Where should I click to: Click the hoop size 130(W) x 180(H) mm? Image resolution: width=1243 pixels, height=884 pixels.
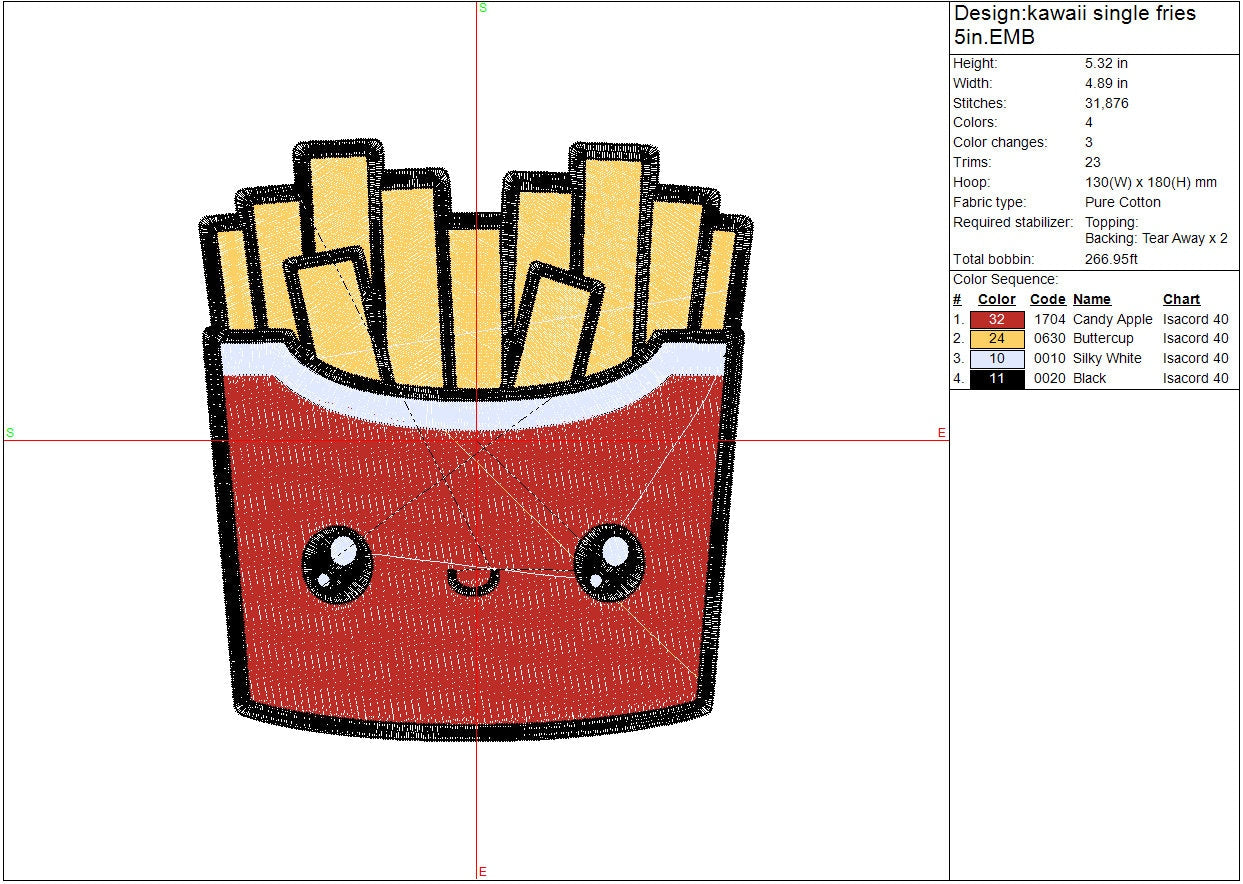(1150, 183)
